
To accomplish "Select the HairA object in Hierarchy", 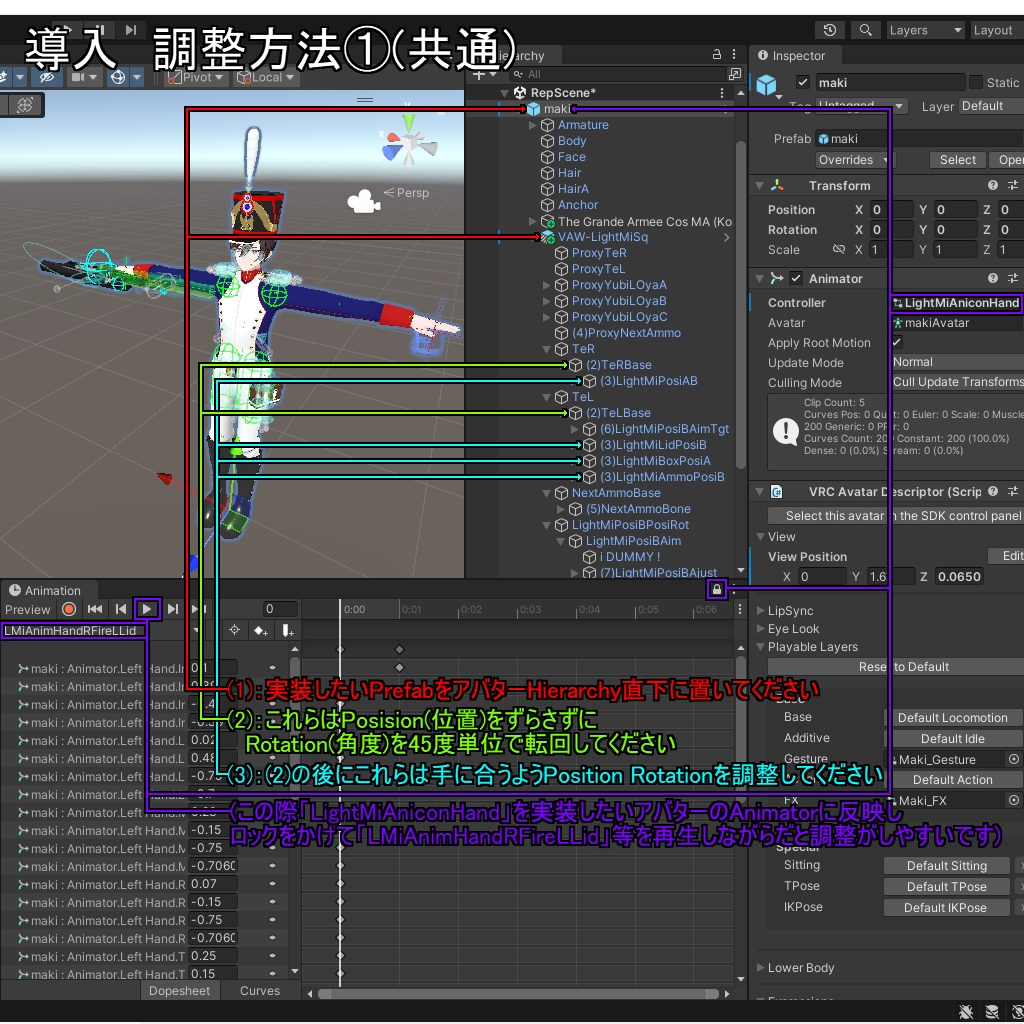I will [573, 189].
